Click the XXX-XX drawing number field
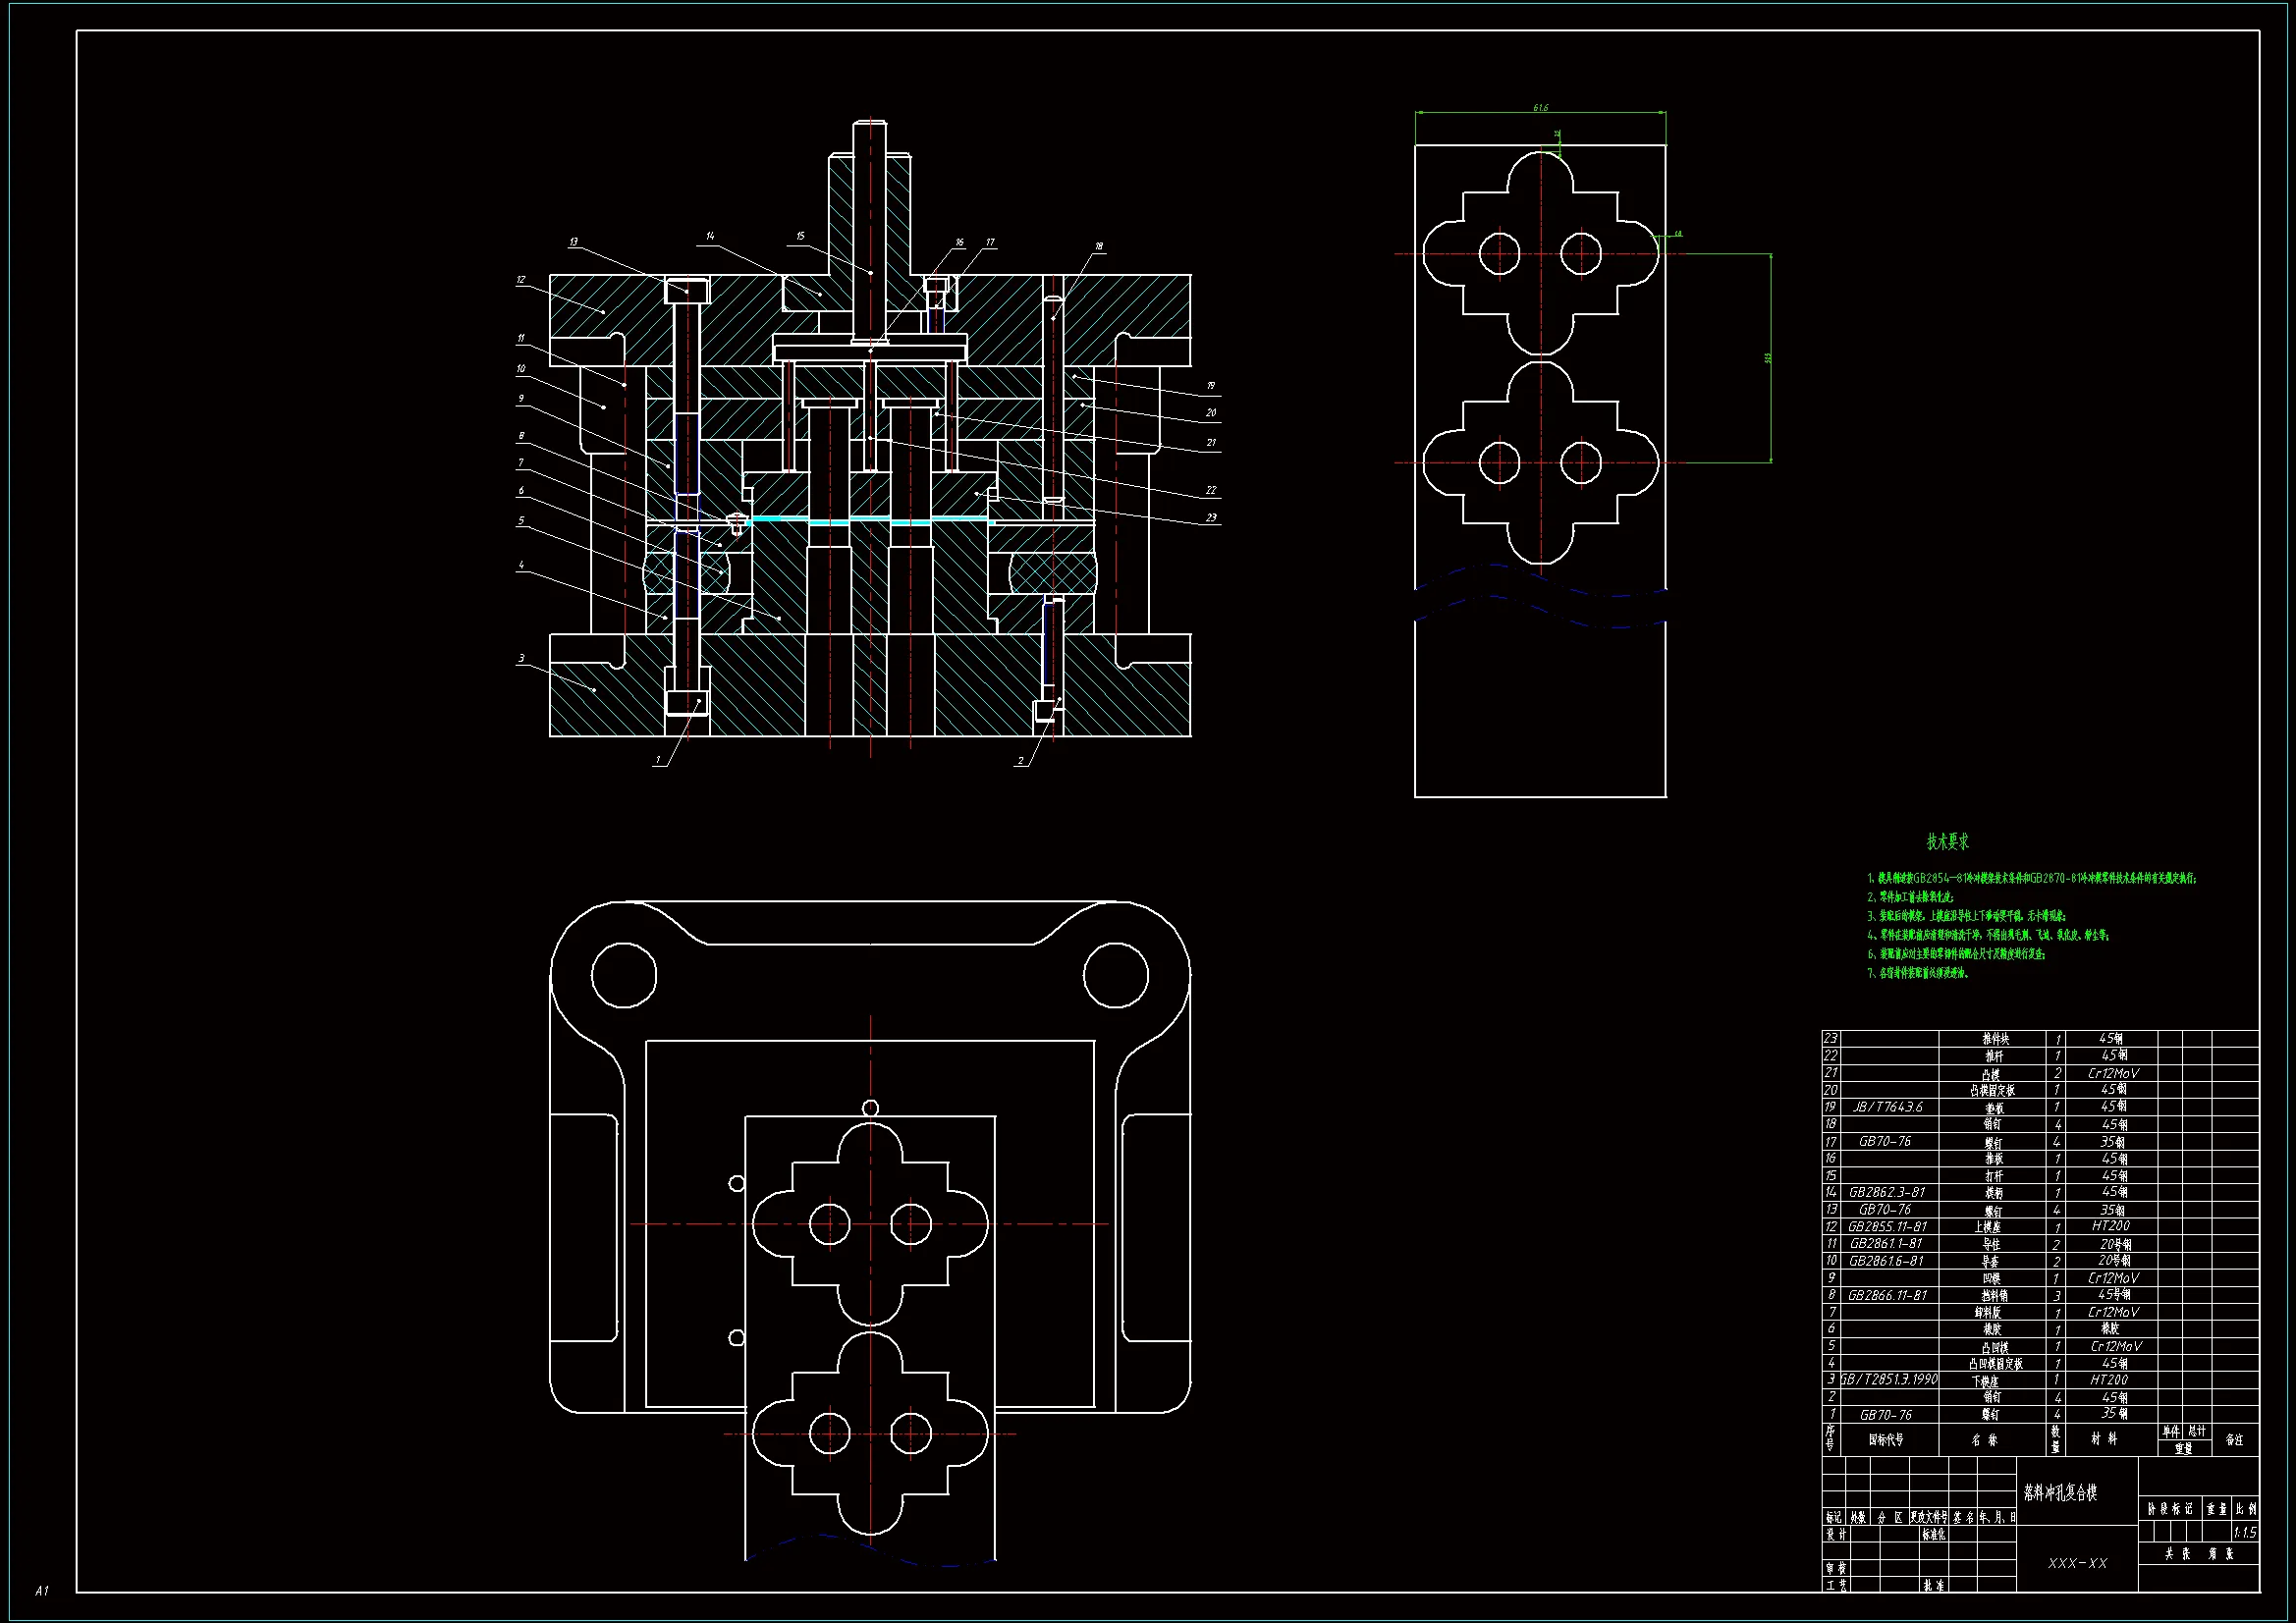2296x1623 pixels. click(x=2078, y=1563)
